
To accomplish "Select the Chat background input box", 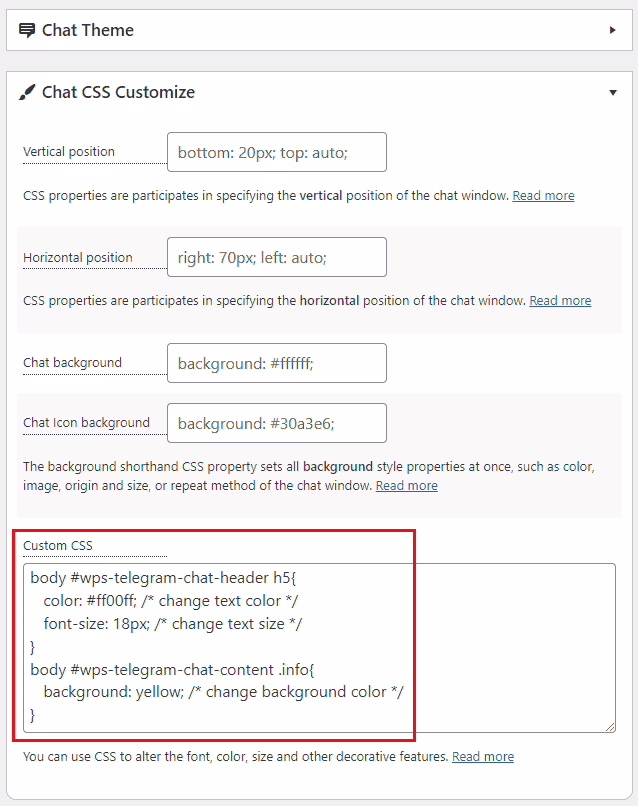I will 276,363.
